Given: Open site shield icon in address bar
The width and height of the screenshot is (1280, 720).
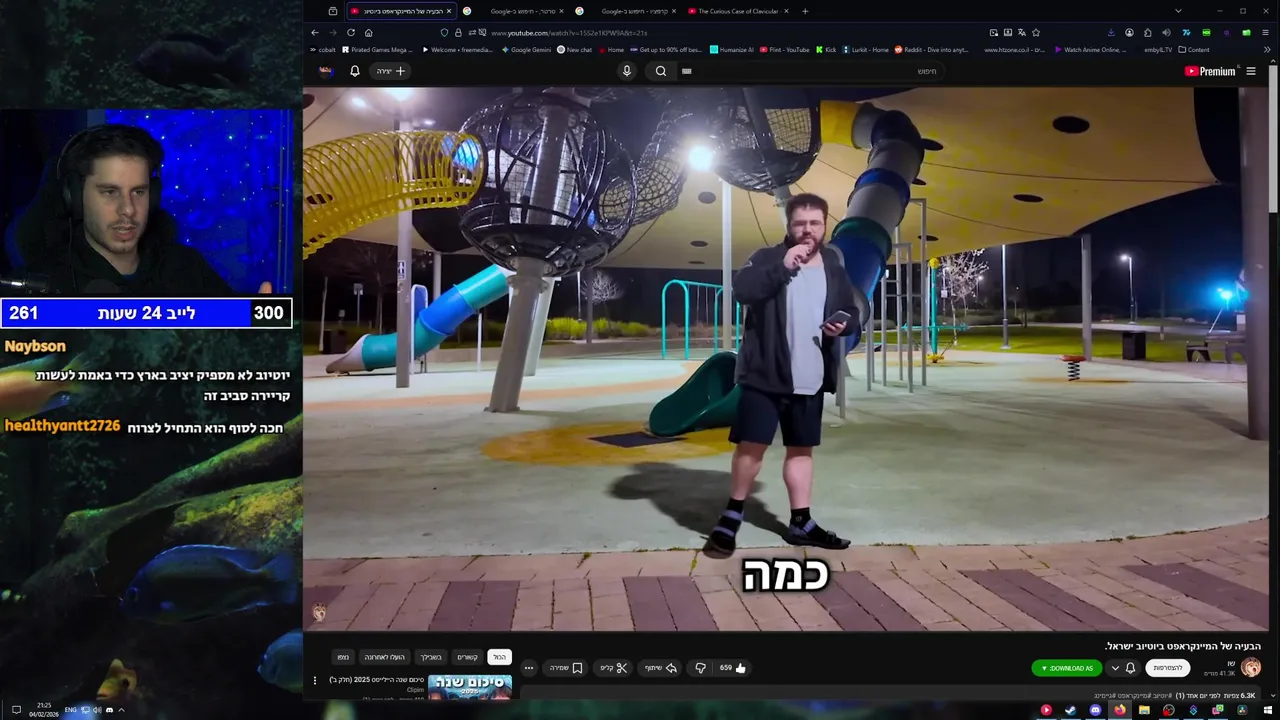Looking at the screenshot, I should 444,32.
